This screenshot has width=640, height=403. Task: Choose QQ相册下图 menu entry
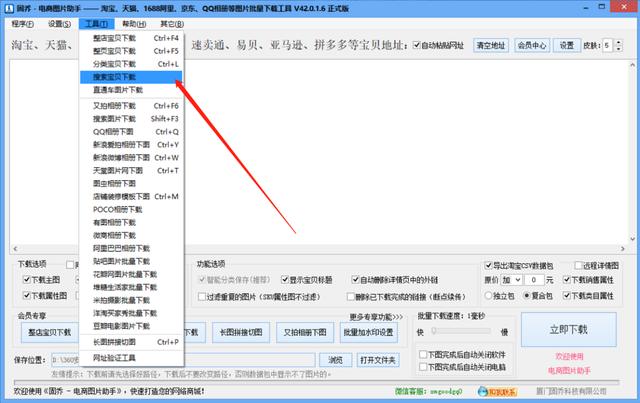(131, 132)
